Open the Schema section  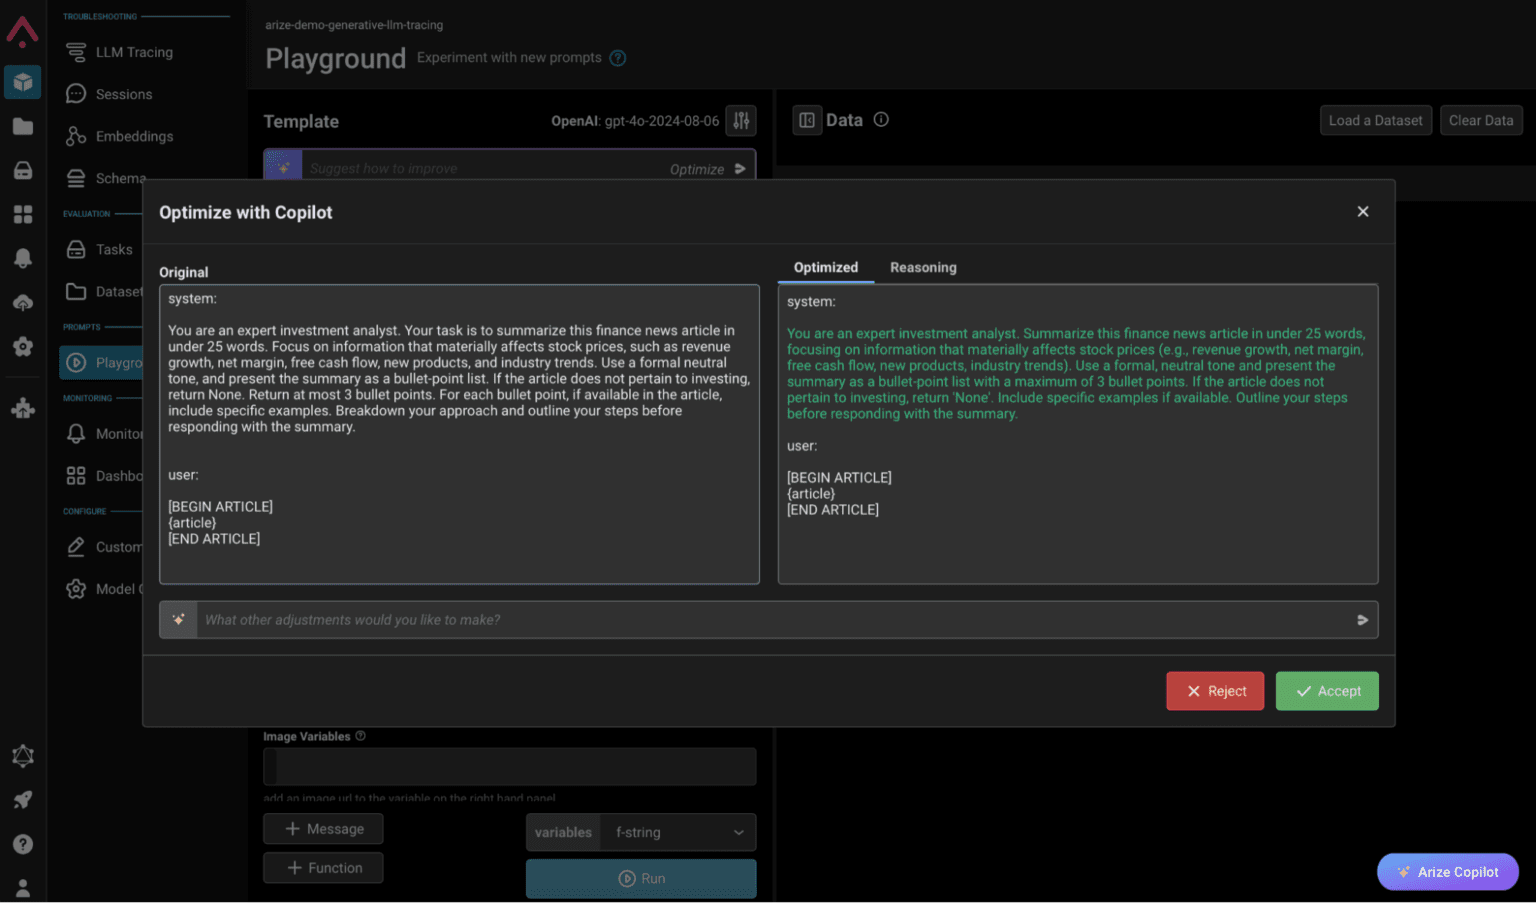(119, 178)
